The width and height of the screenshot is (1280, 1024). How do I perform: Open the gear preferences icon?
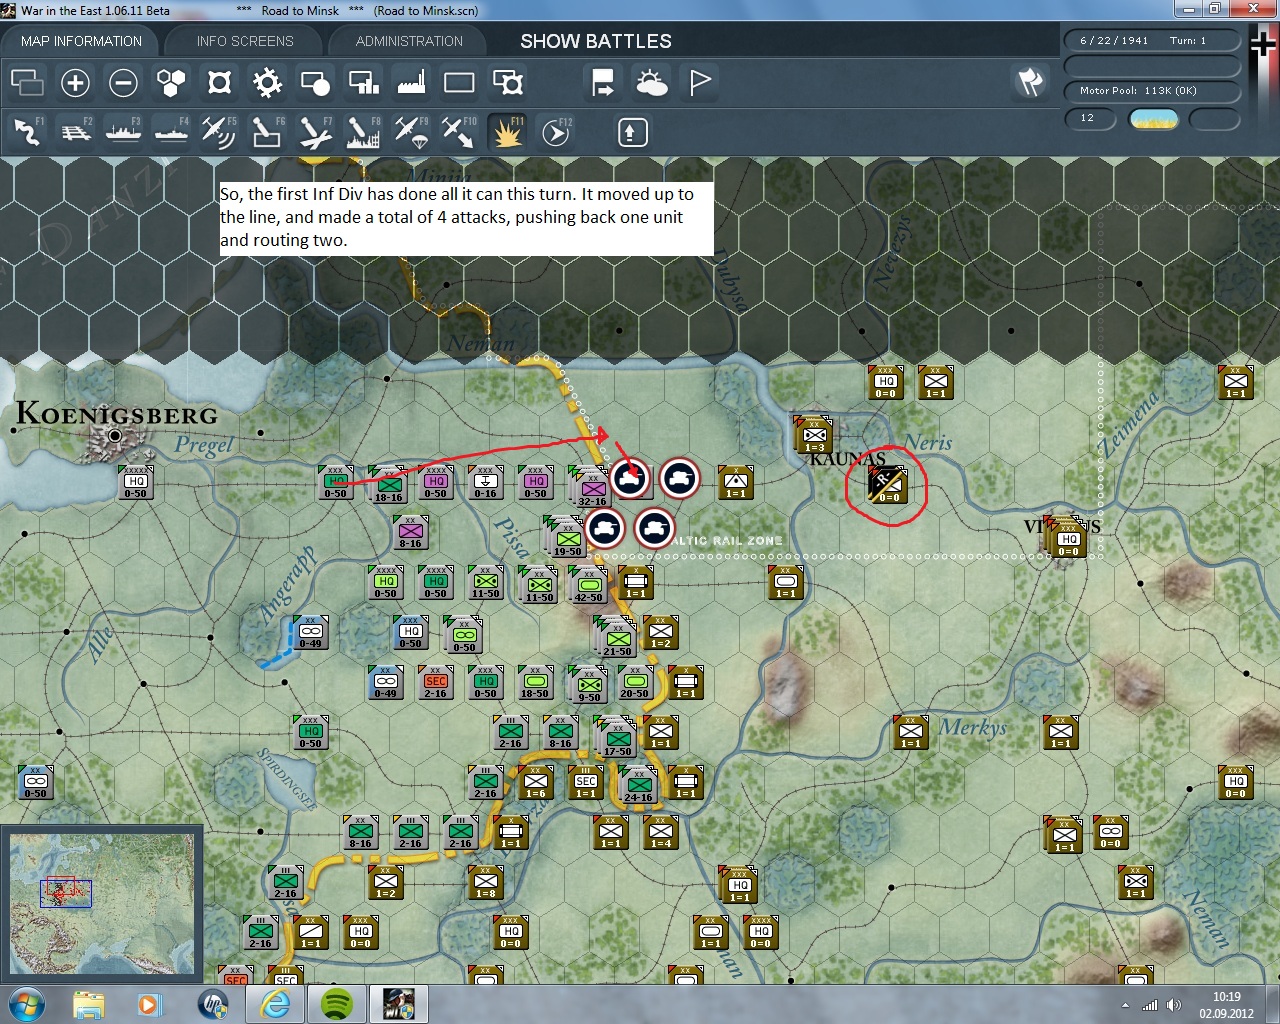pyautogui.click(x=267, y=83)
